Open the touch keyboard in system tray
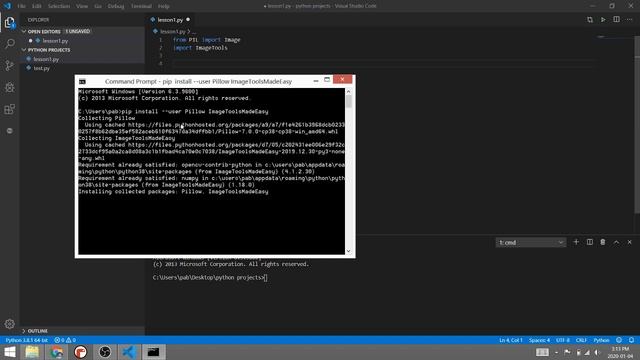640x360 pixels. pos(542,352)
